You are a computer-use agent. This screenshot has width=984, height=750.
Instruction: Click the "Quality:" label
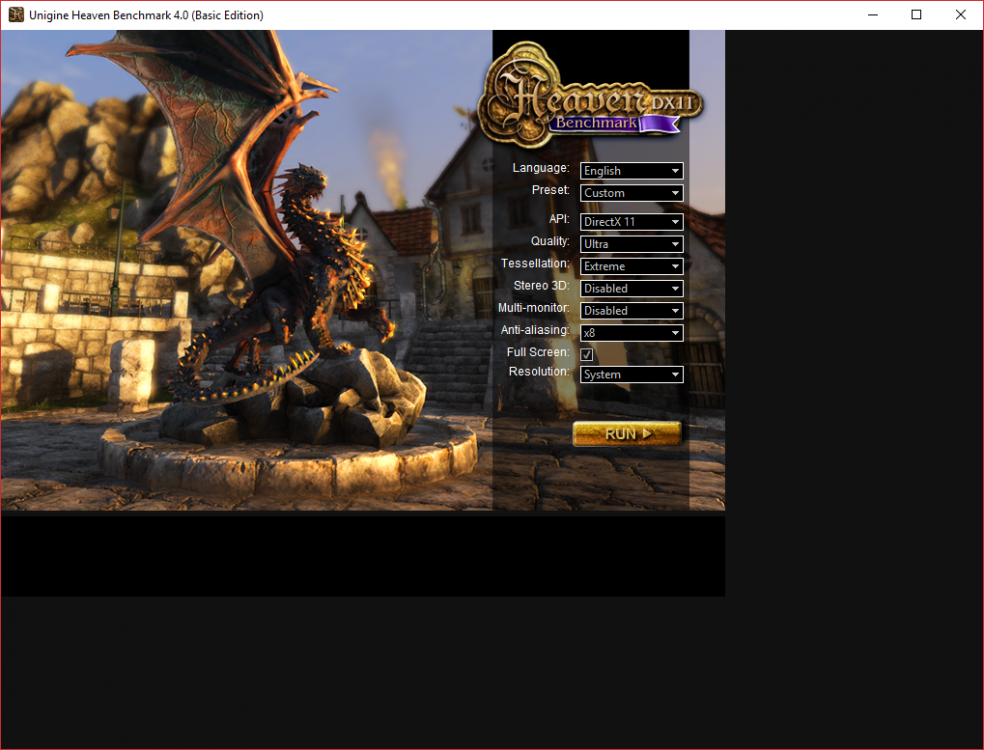click(x=550, y=242)
